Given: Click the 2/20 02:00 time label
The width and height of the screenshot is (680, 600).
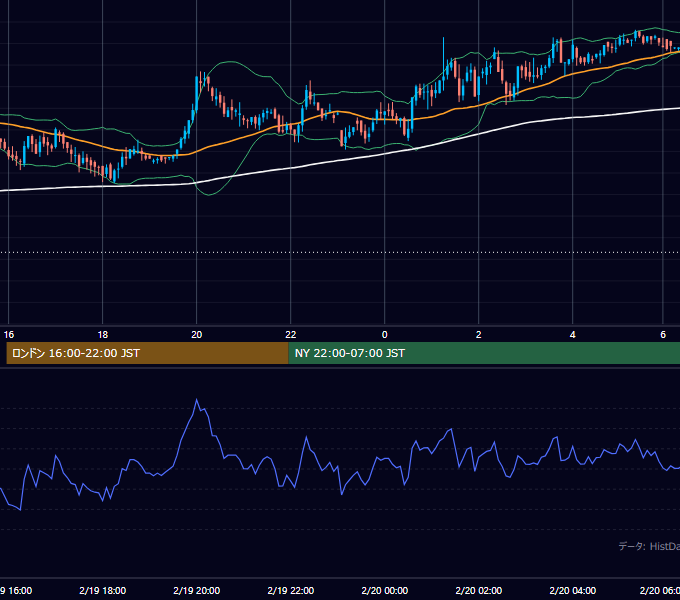Looking at the screenshot, I should pos(479,590).
